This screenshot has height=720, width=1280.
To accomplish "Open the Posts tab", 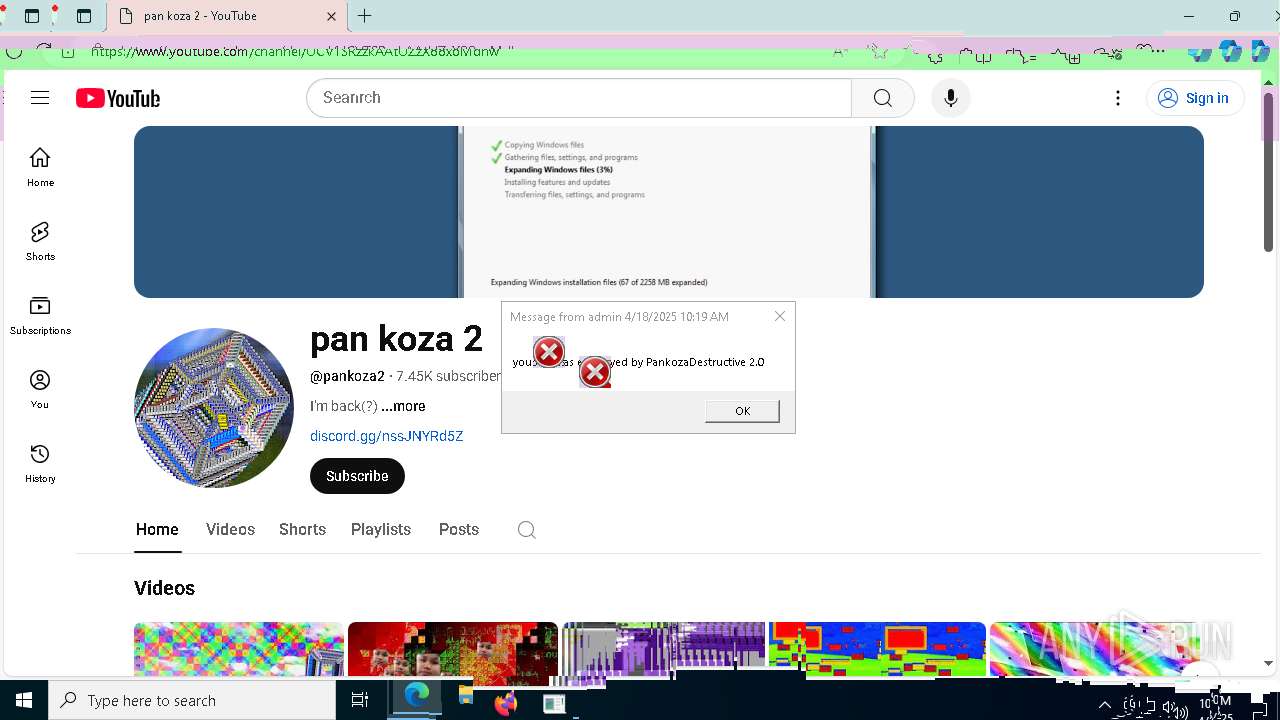I will pyautogui.click(x=459, y=530).
